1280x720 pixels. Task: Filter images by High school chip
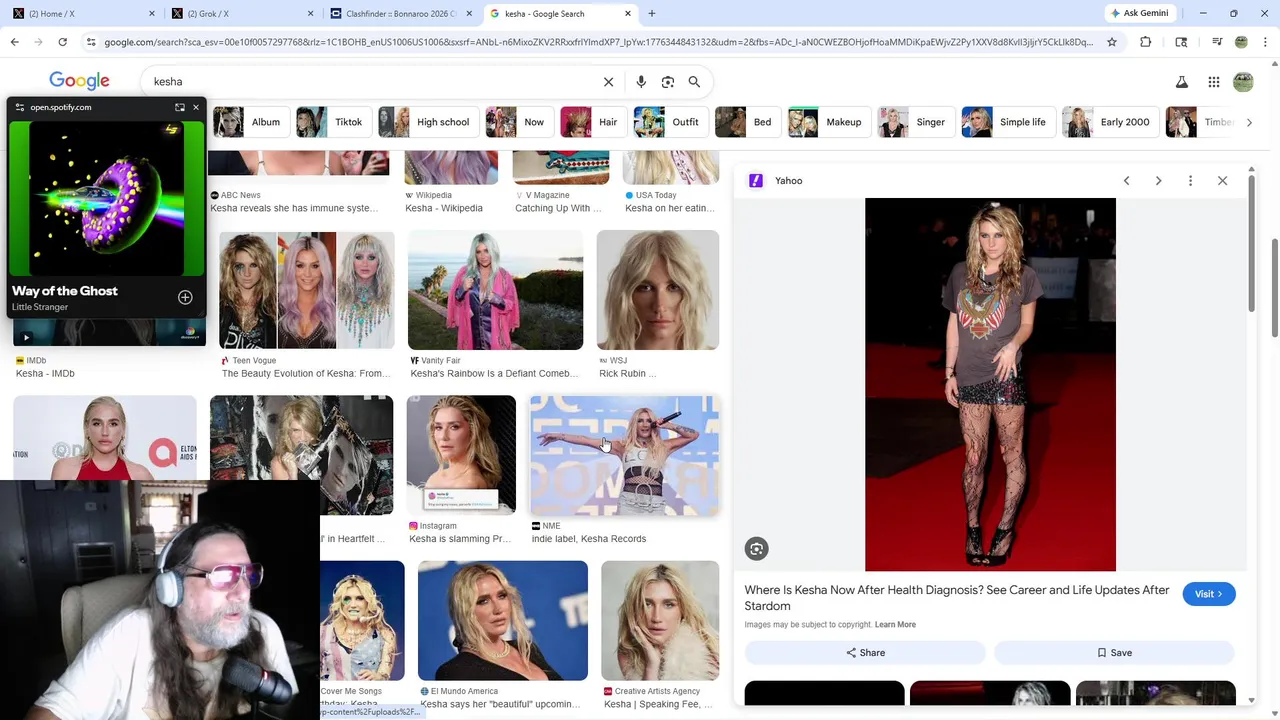point(428,122)
